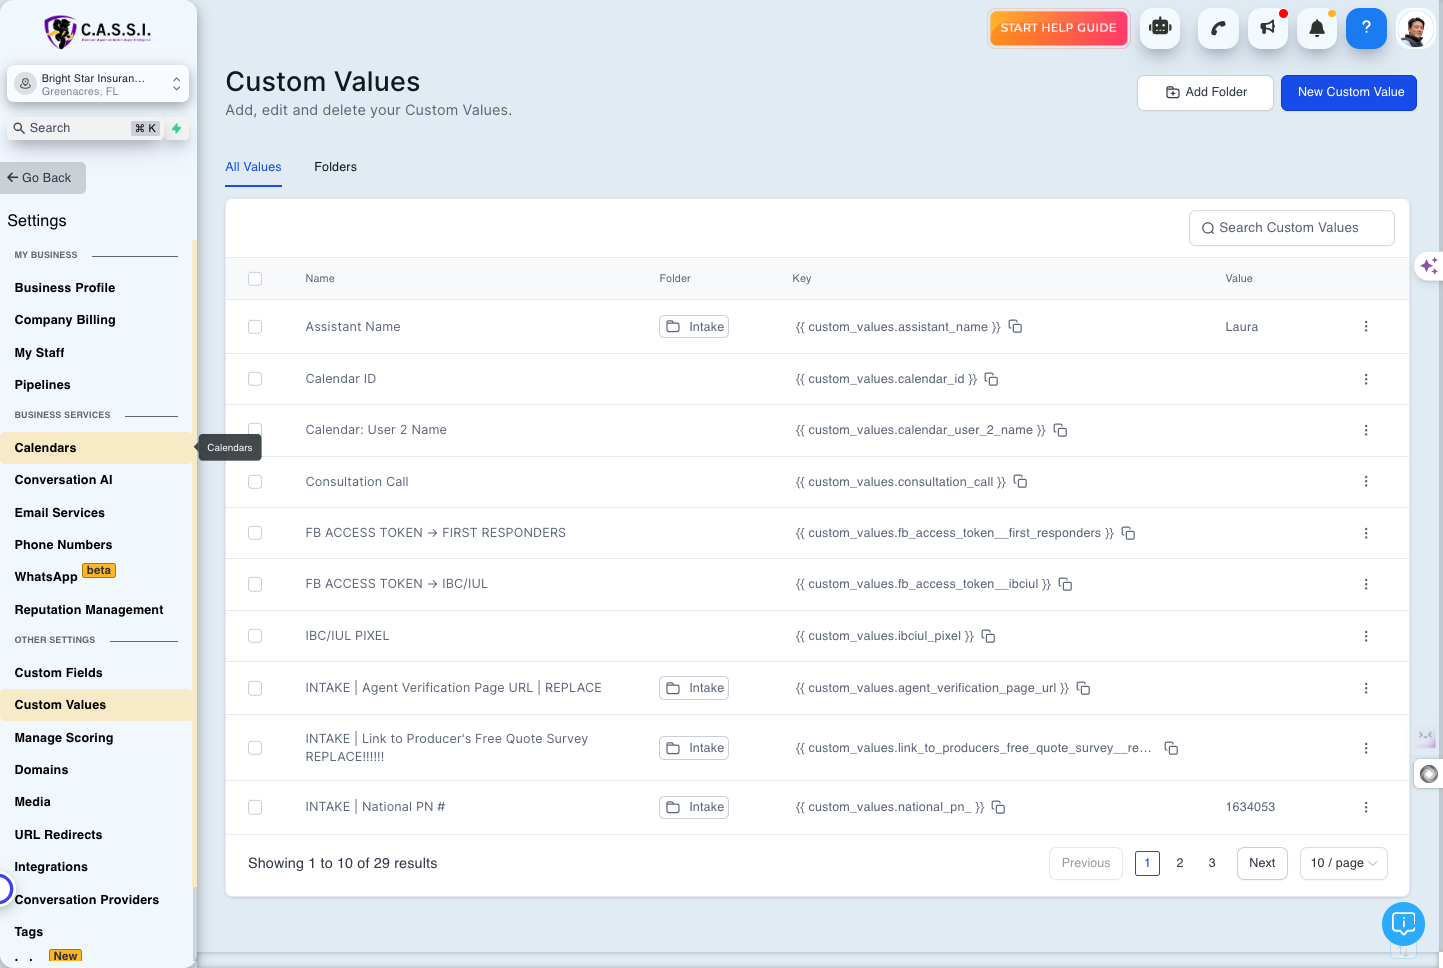This screenshot has height=968, width=1443.
Task: Copy the calendar_id key
Action: 992,379
